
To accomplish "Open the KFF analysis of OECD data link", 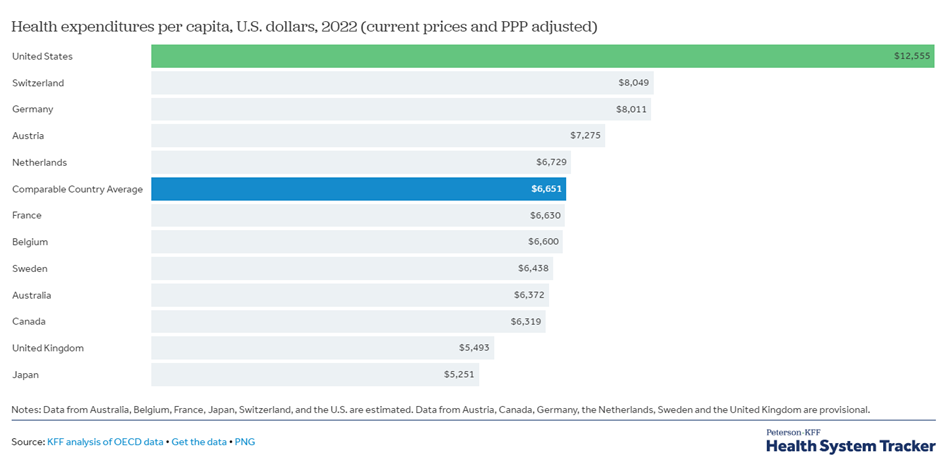I will (x=105, y=441).
